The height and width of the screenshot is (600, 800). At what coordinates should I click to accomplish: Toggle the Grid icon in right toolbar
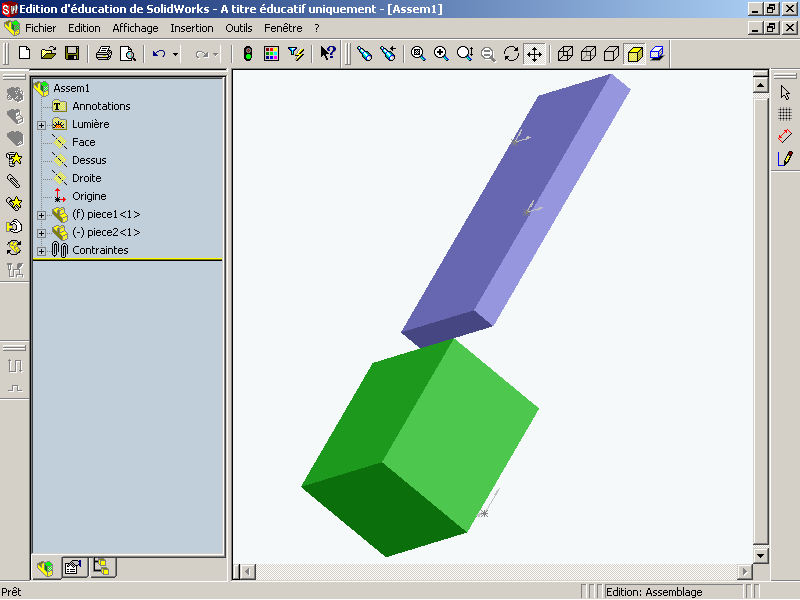(x=785, y=114)
